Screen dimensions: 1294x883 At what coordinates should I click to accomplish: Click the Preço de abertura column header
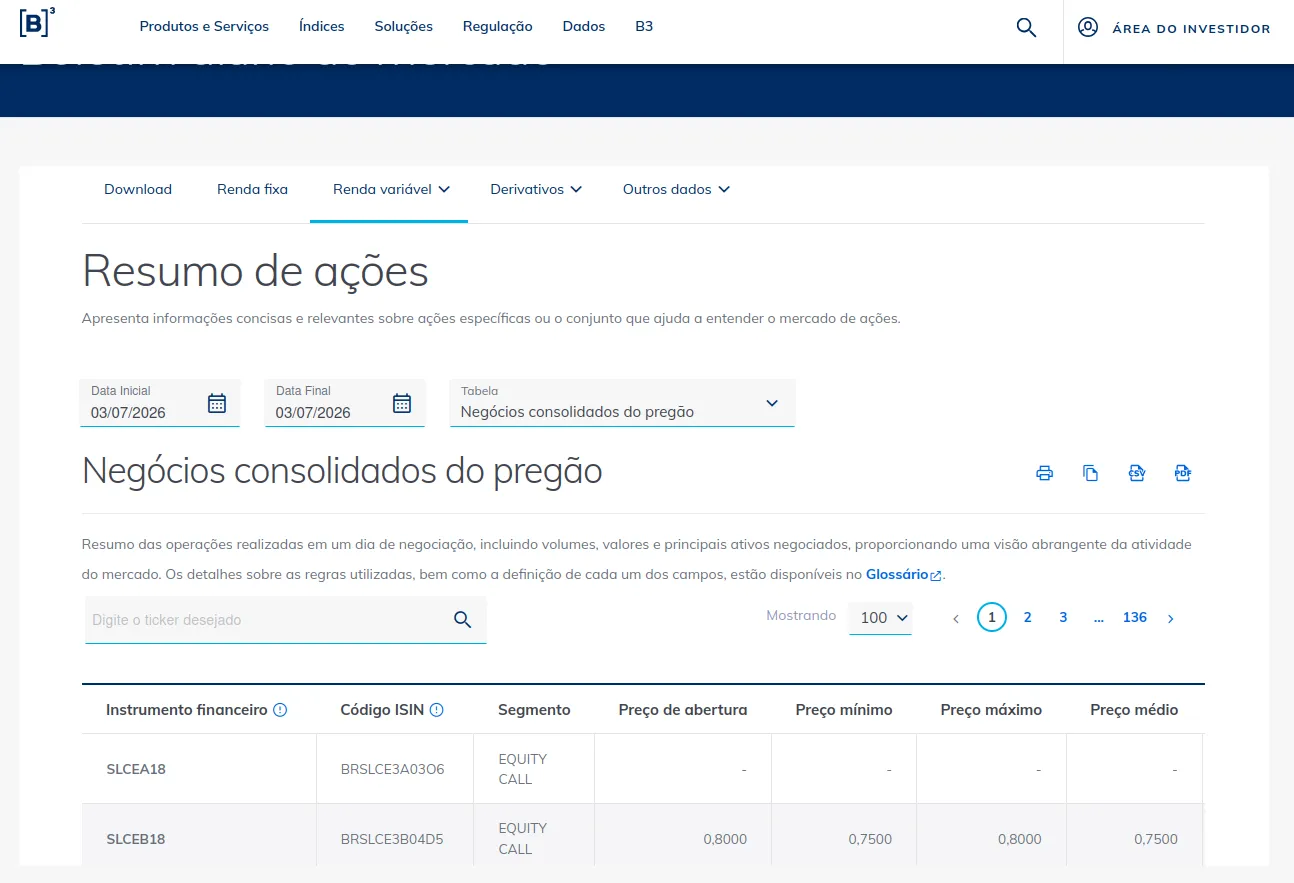[x=683, y=710]
